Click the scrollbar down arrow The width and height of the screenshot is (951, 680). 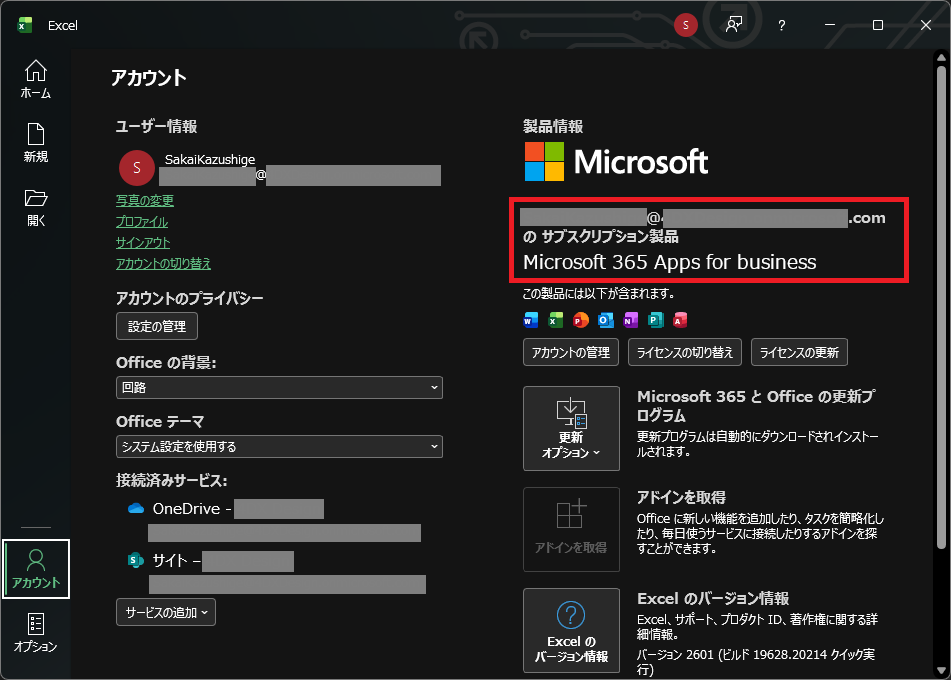pos(941,671)
